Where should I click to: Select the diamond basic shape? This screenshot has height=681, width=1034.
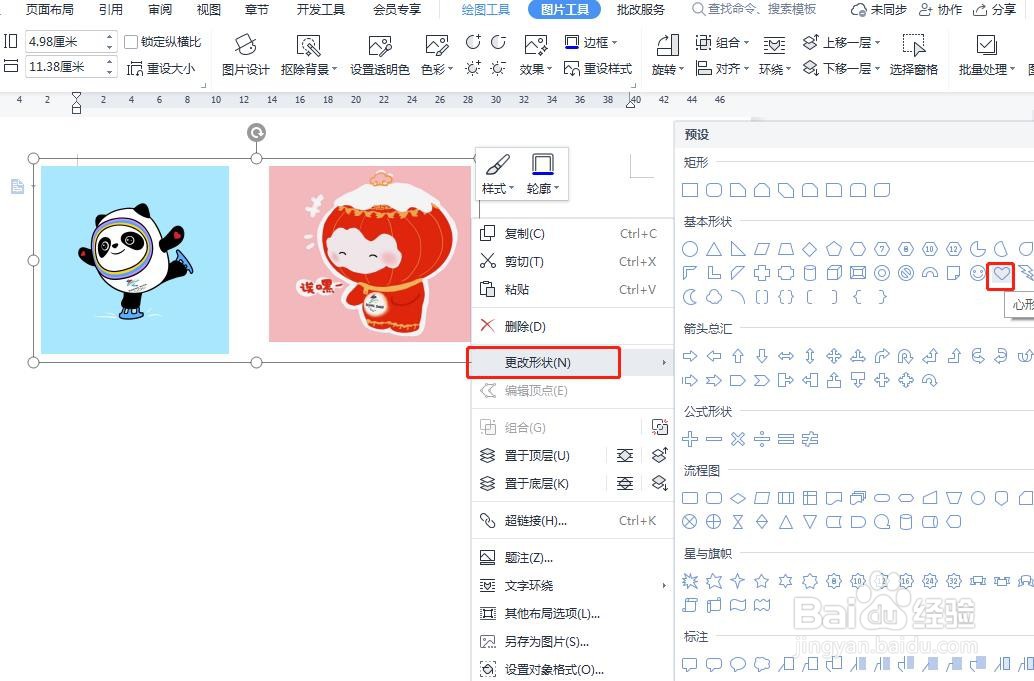[x=810, y=249]
